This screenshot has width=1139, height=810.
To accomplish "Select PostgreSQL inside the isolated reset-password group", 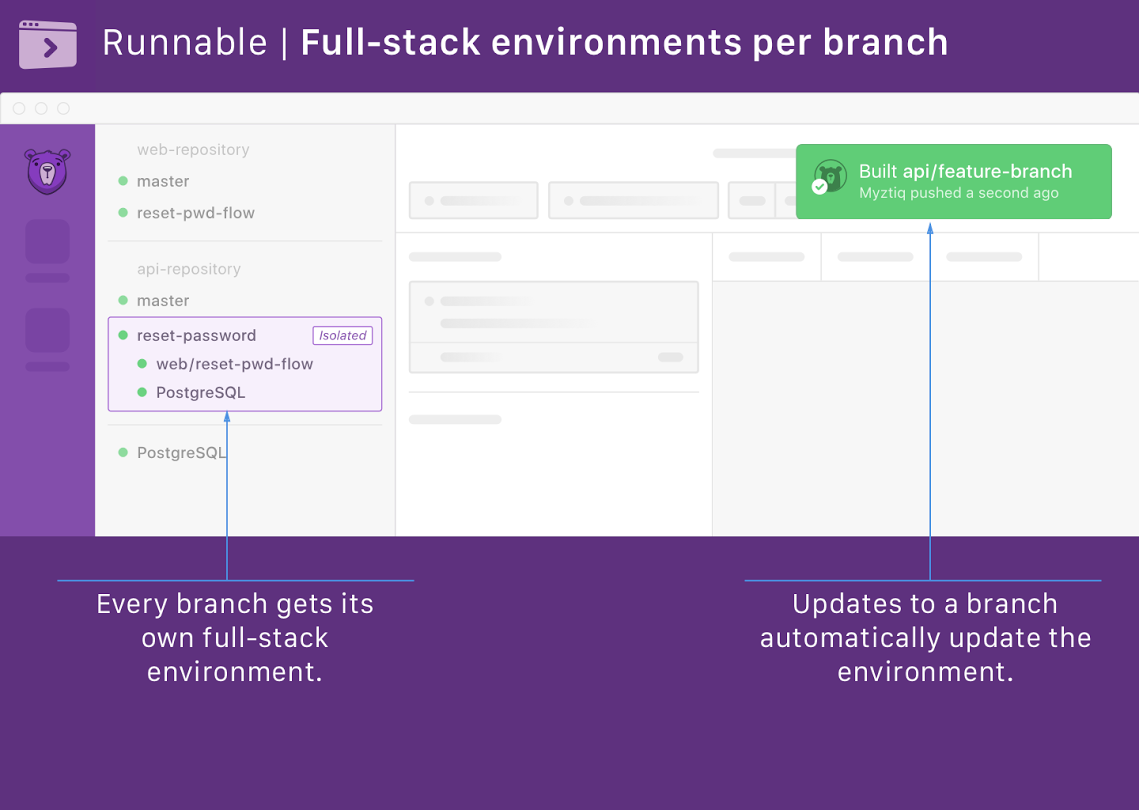I will 200,392.
